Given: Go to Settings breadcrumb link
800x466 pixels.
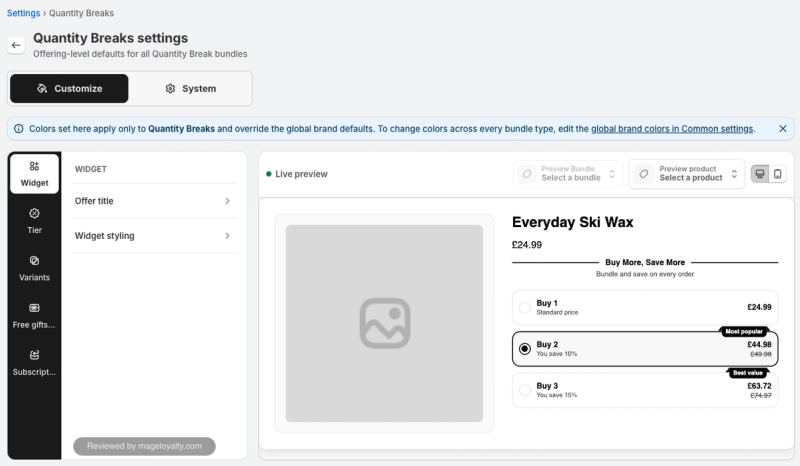Looking at the screenshot, I should (x=23, y=13).
